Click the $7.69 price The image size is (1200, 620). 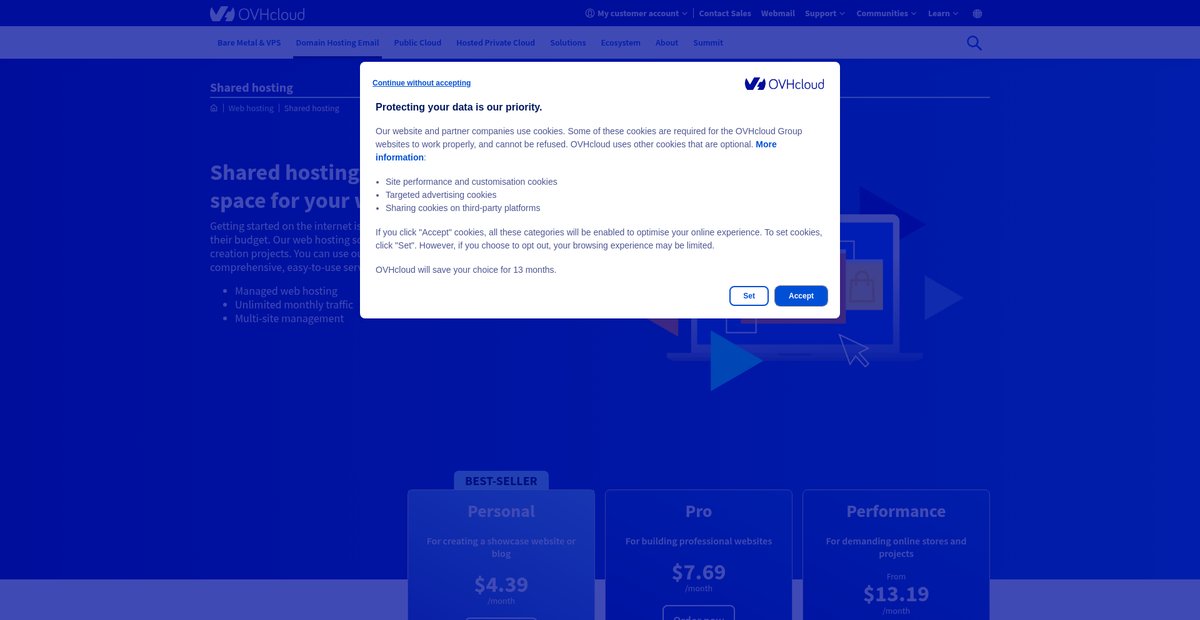(699, 572)
